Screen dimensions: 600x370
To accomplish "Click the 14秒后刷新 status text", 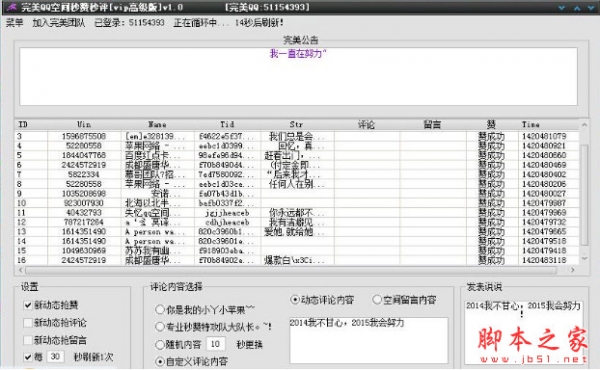I will [259, 23].
